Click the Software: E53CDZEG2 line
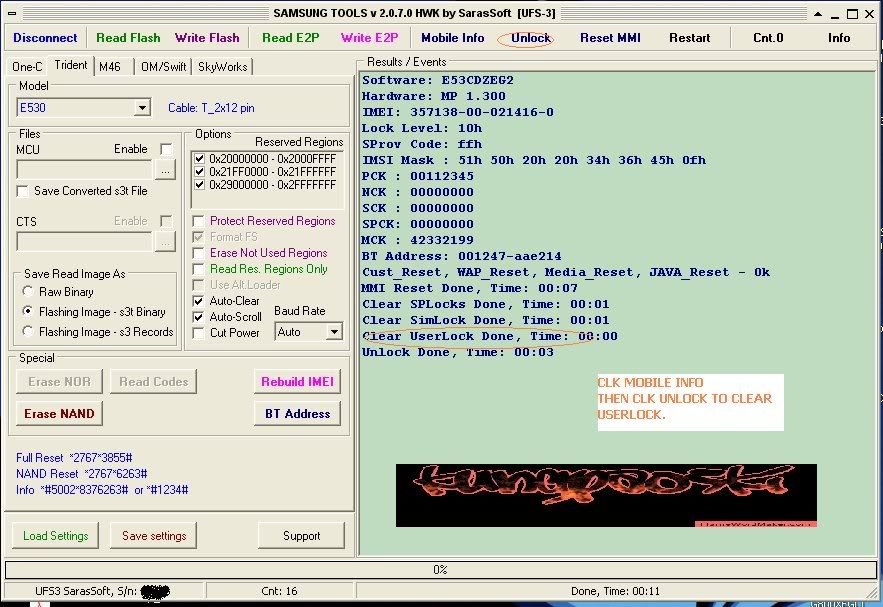Viewport: 883px width, 607px height. [x=438, y=80]
